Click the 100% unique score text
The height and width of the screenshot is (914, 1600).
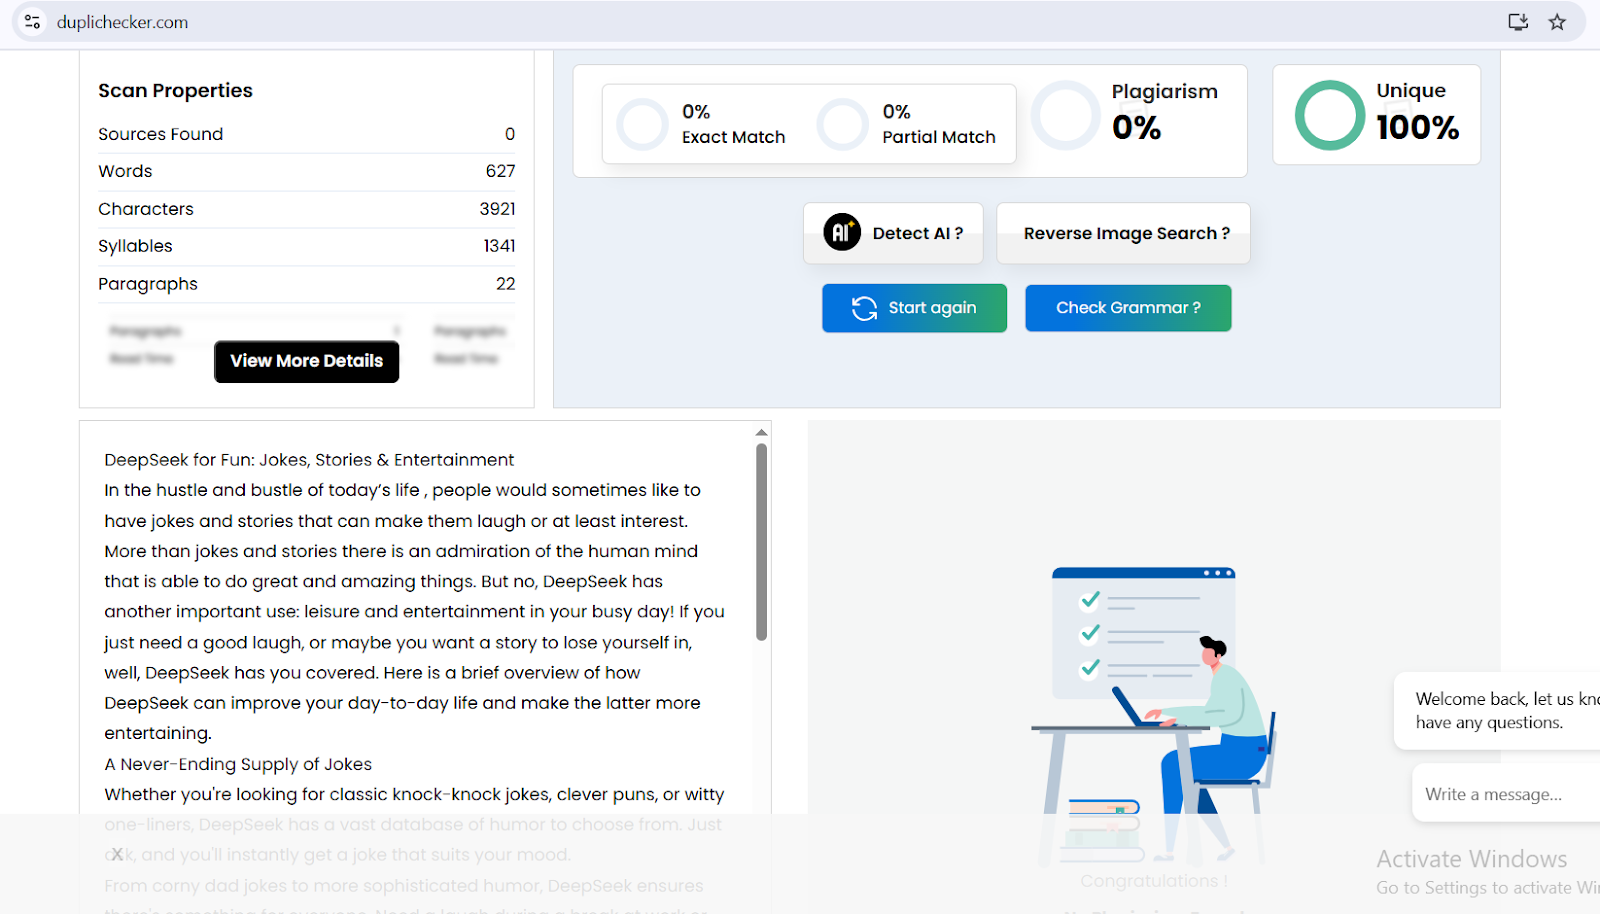(1417, 127)
